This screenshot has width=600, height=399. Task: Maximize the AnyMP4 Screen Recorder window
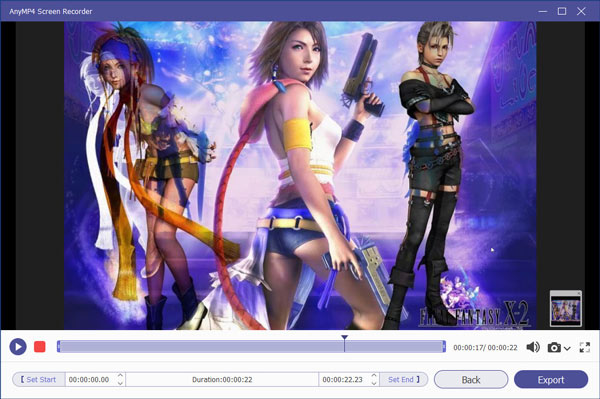(x=562, y=11)
